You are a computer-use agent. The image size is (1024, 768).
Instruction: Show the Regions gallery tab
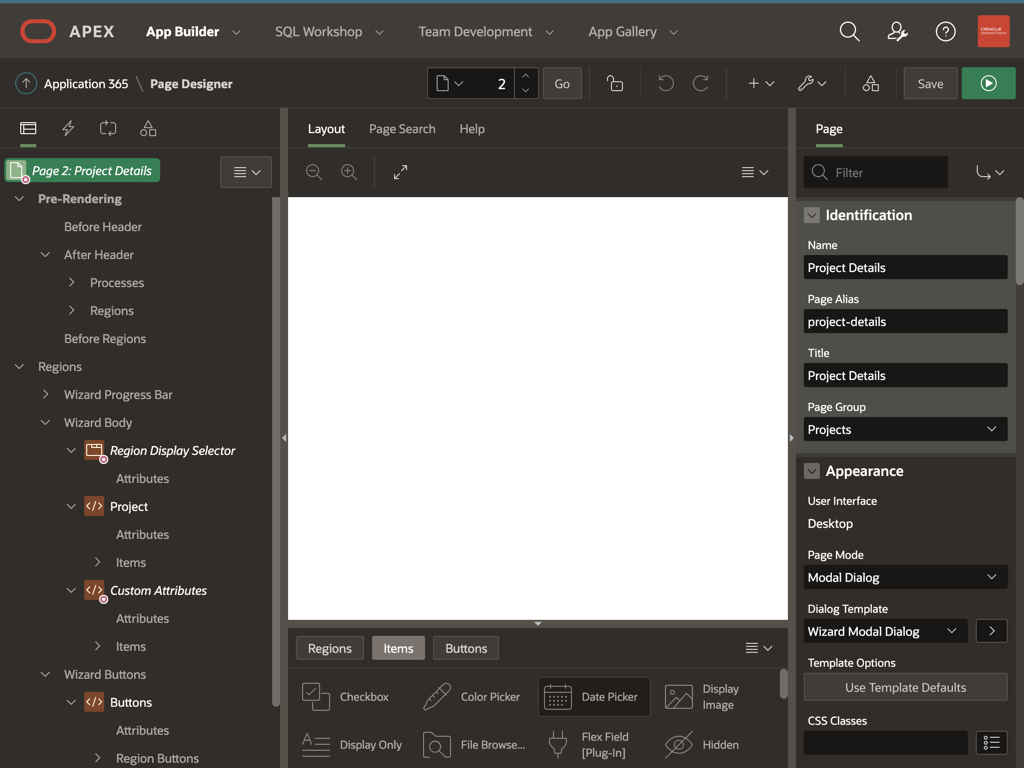[x=330, y=648]
